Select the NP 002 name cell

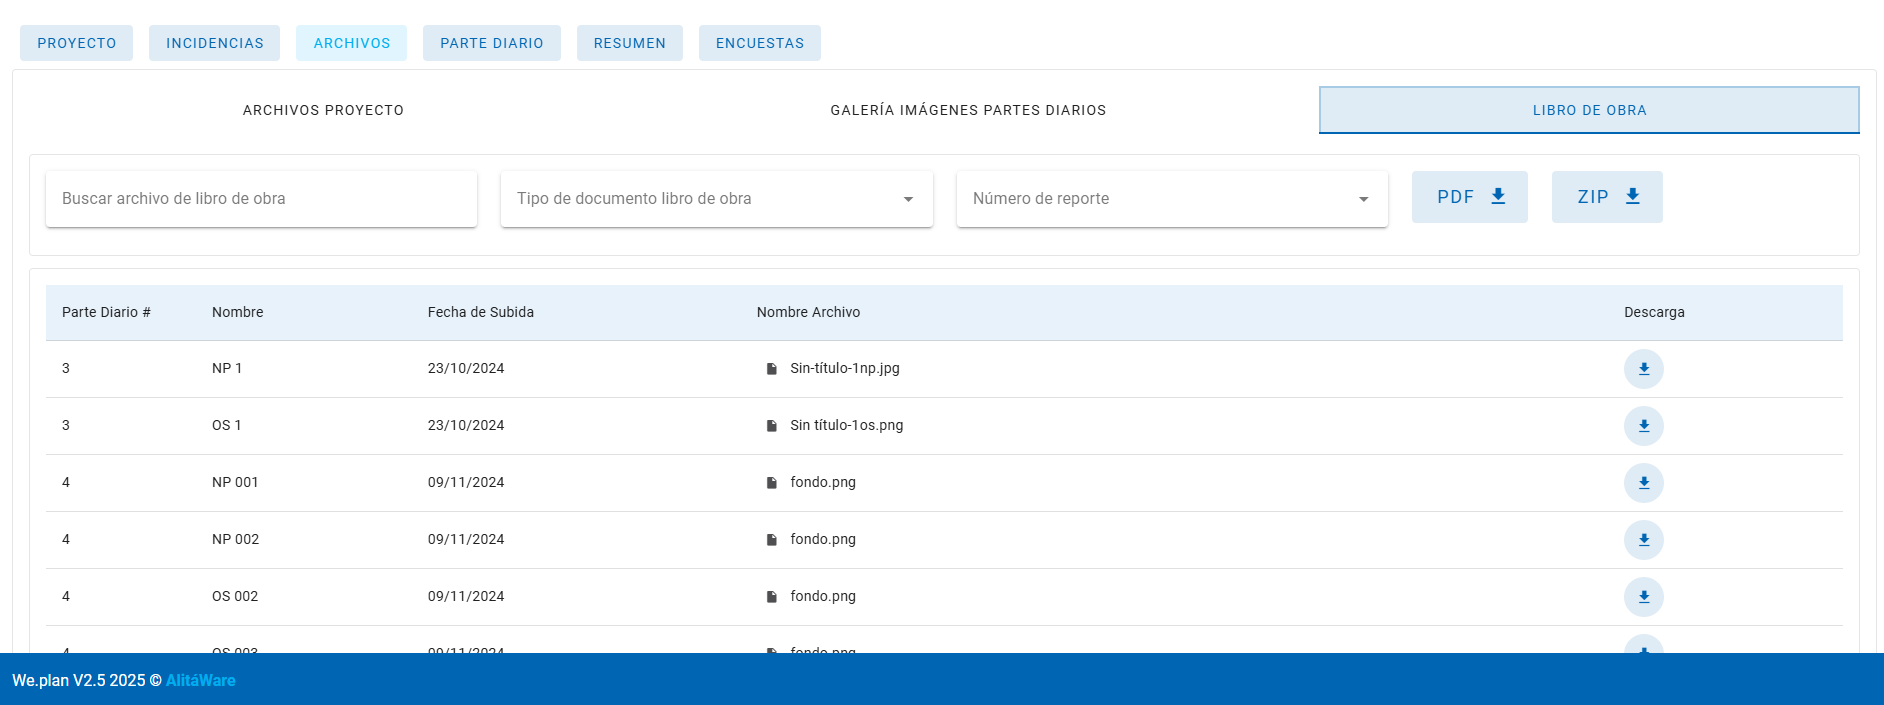coord(235,539)
